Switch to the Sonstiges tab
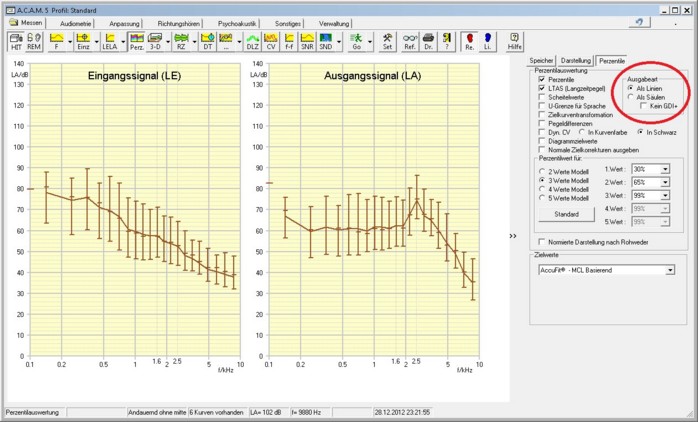The height and width of the screenshot is (422, 698). pos(288,24)
